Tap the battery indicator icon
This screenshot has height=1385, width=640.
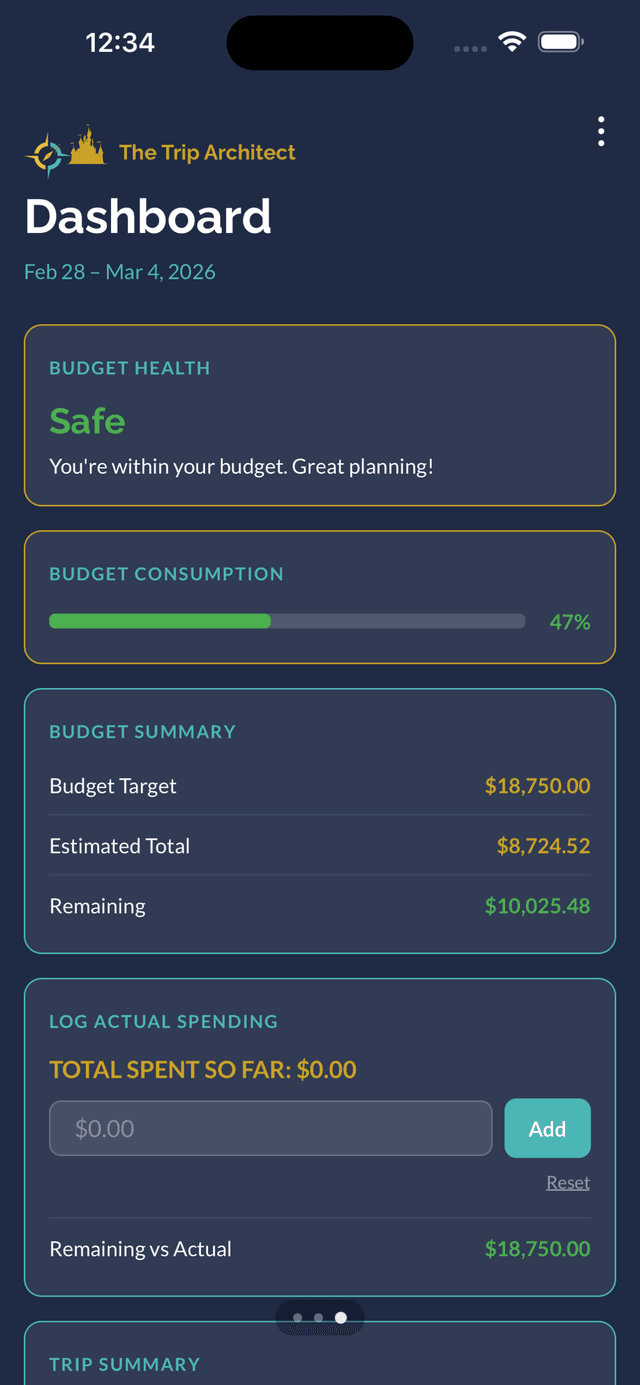point(561,42)
